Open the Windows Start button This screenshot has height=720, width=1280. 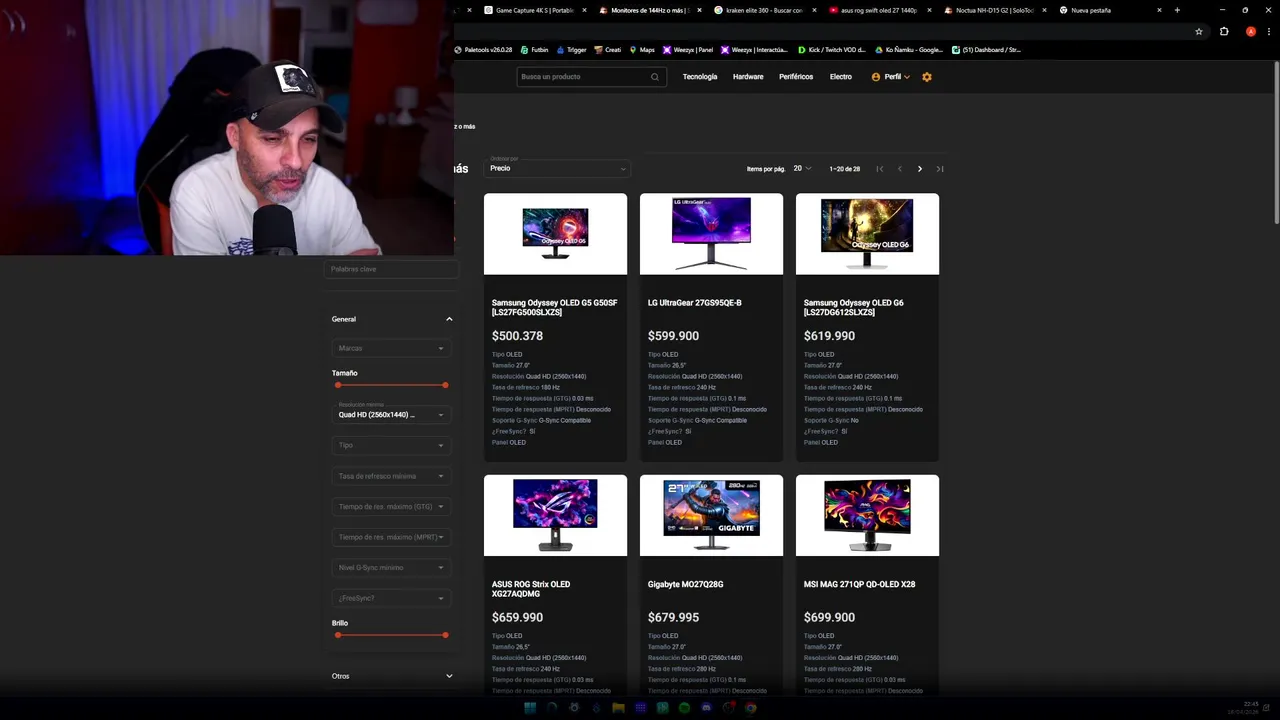[530, 707]
